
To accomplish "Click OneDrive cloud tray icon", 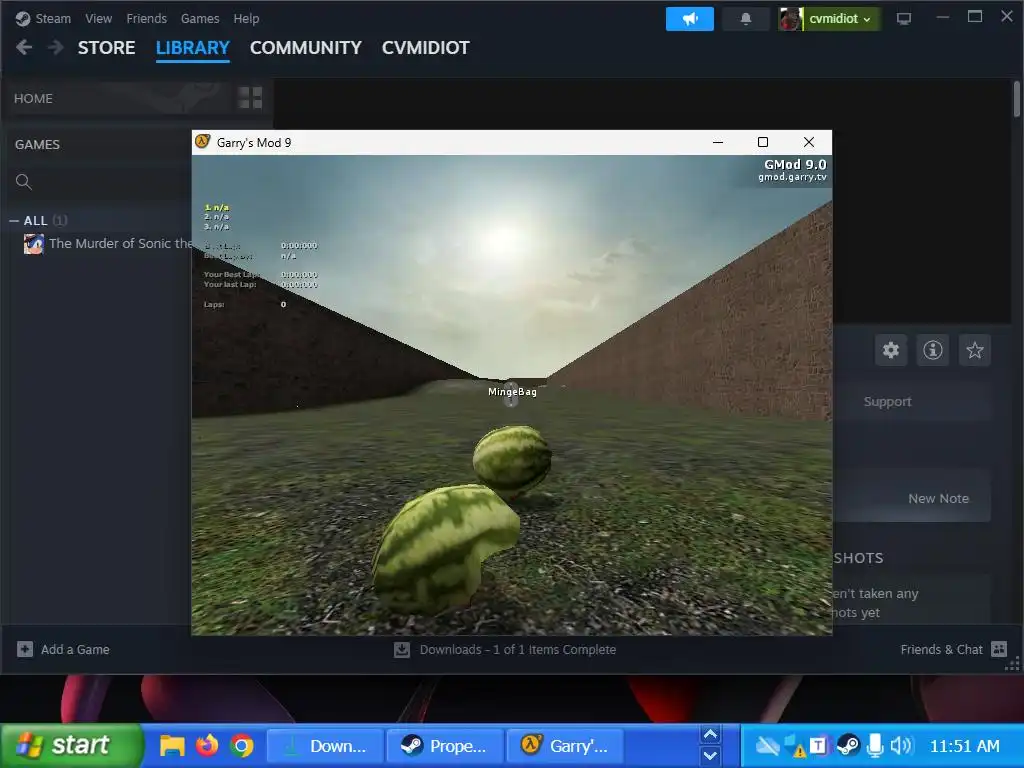I will coord(768,746).
